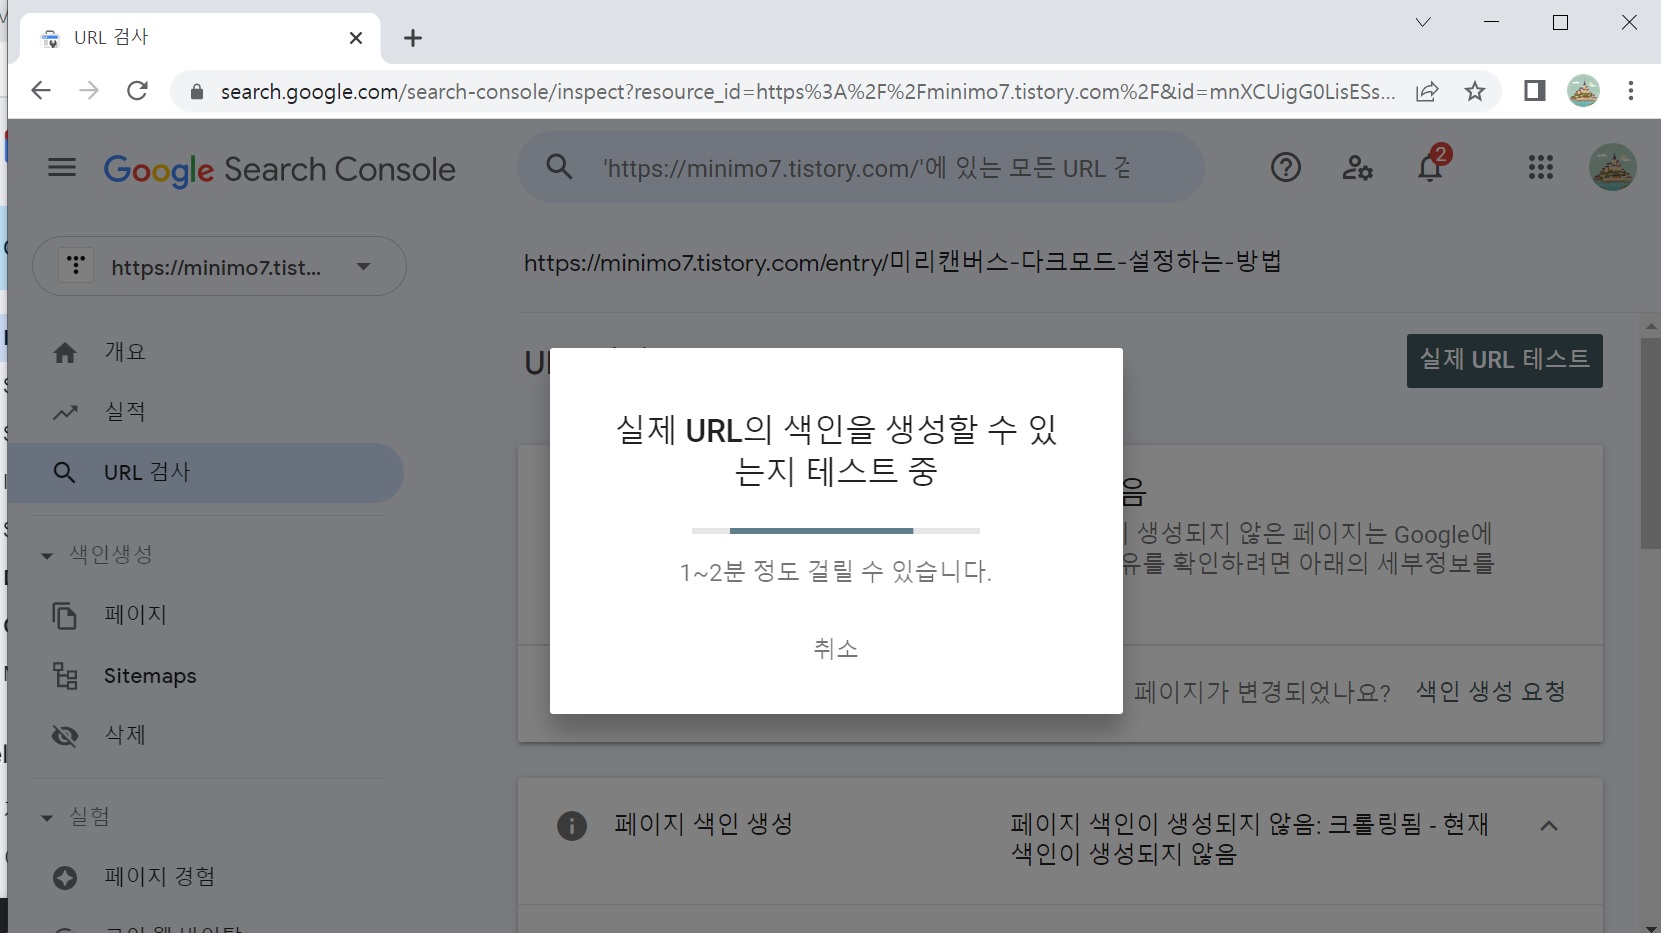Open the help question mark icon
This screenshot has height=933, width=1661.
coord(1286,167)
